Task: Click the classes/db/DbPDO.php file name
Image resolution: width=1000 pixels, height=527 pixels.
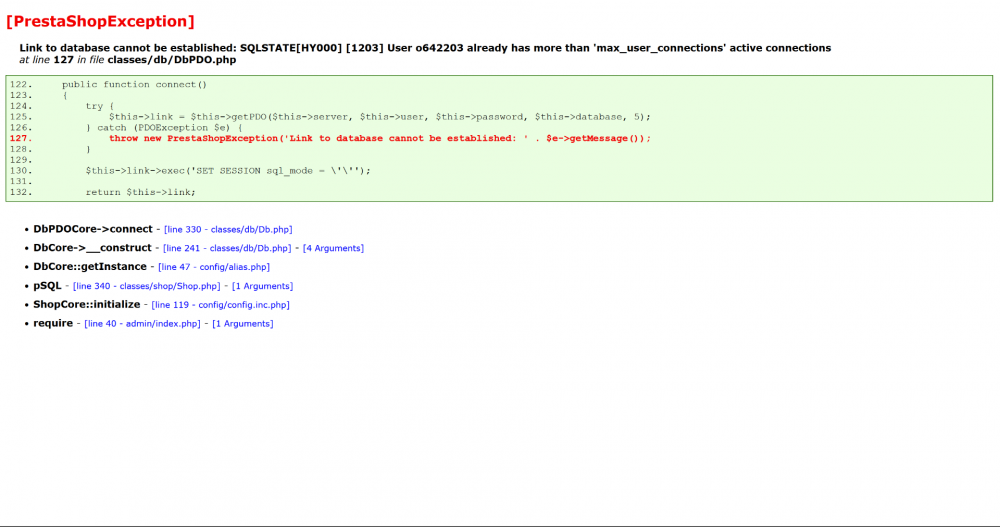Action: [172, 60]
